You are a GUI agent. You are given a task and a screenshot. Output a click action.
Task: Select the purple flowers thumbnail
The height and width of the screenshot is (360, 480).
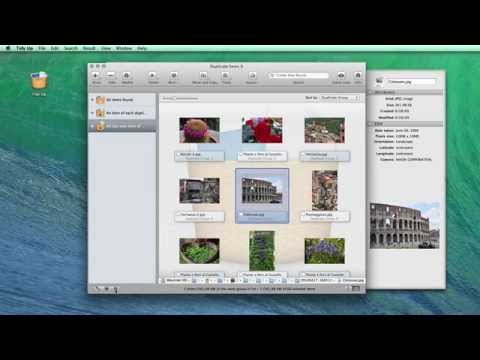click(x=324, y=251)
